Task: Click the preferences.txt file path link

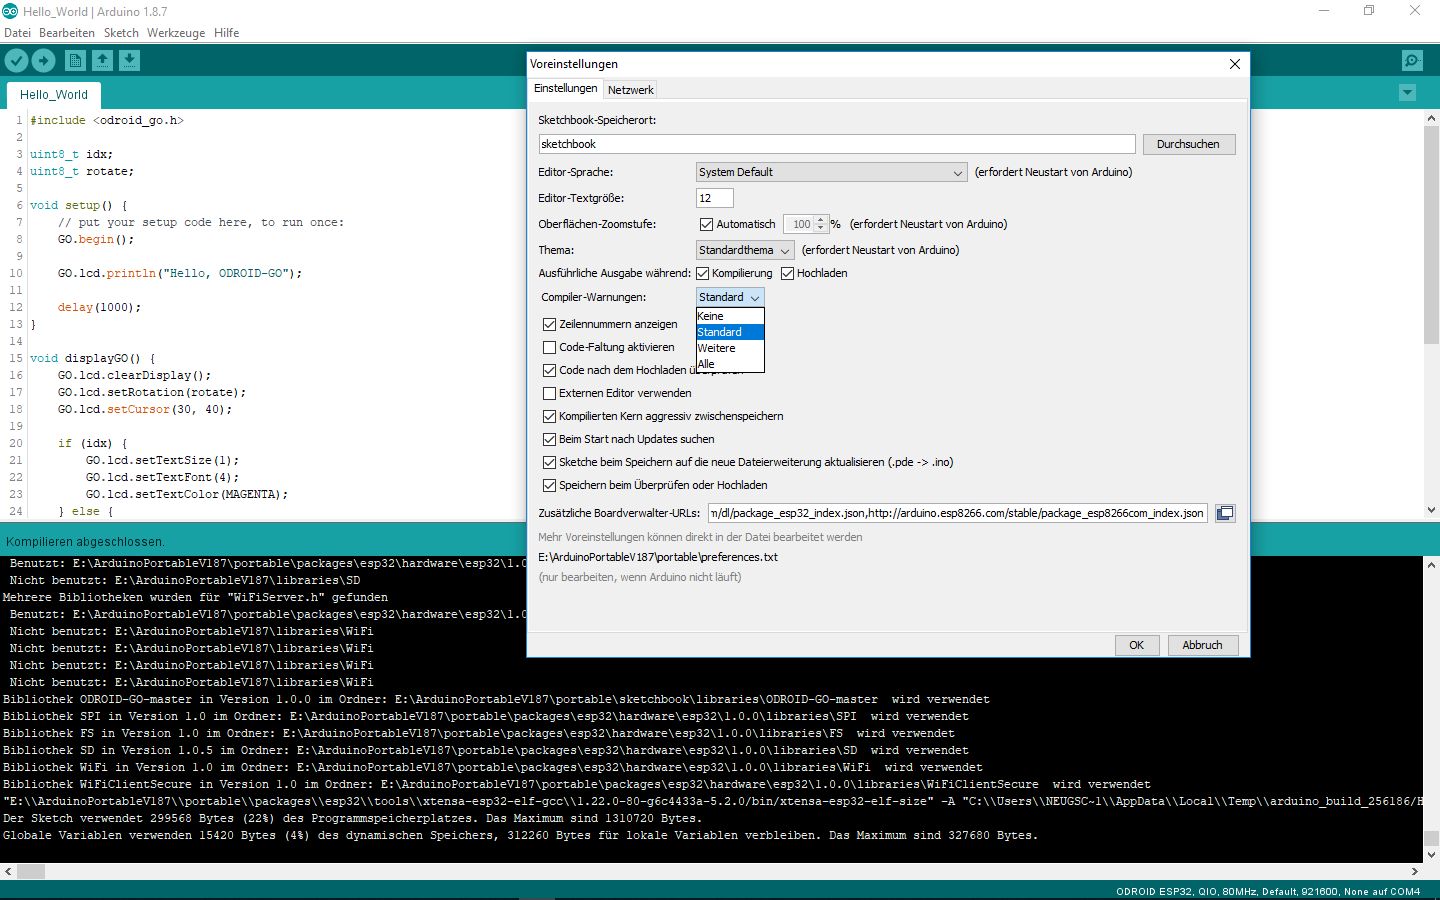Action: coord(658,557)
